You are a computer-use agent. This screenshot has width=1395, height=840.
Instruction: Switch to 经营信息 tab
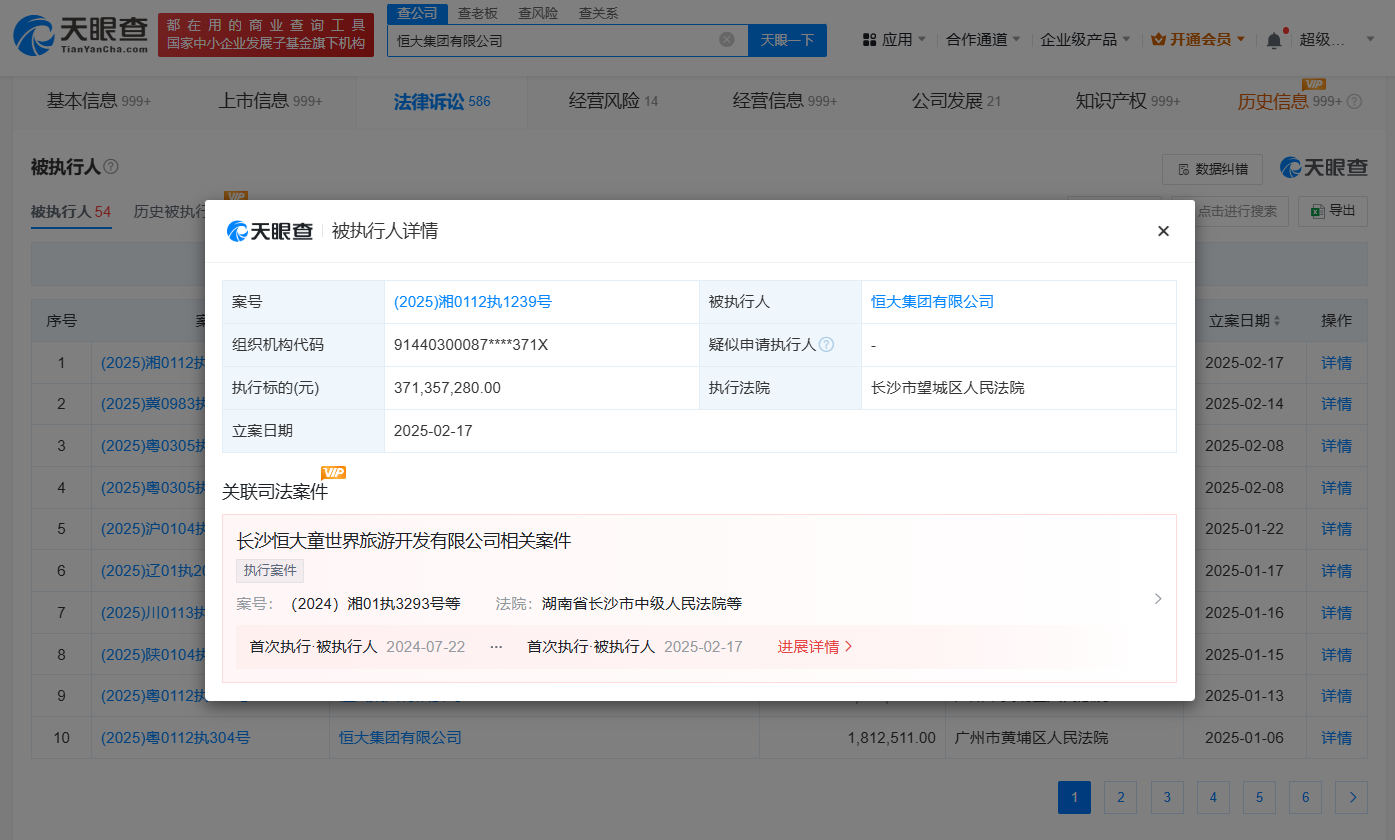(785, 101)
